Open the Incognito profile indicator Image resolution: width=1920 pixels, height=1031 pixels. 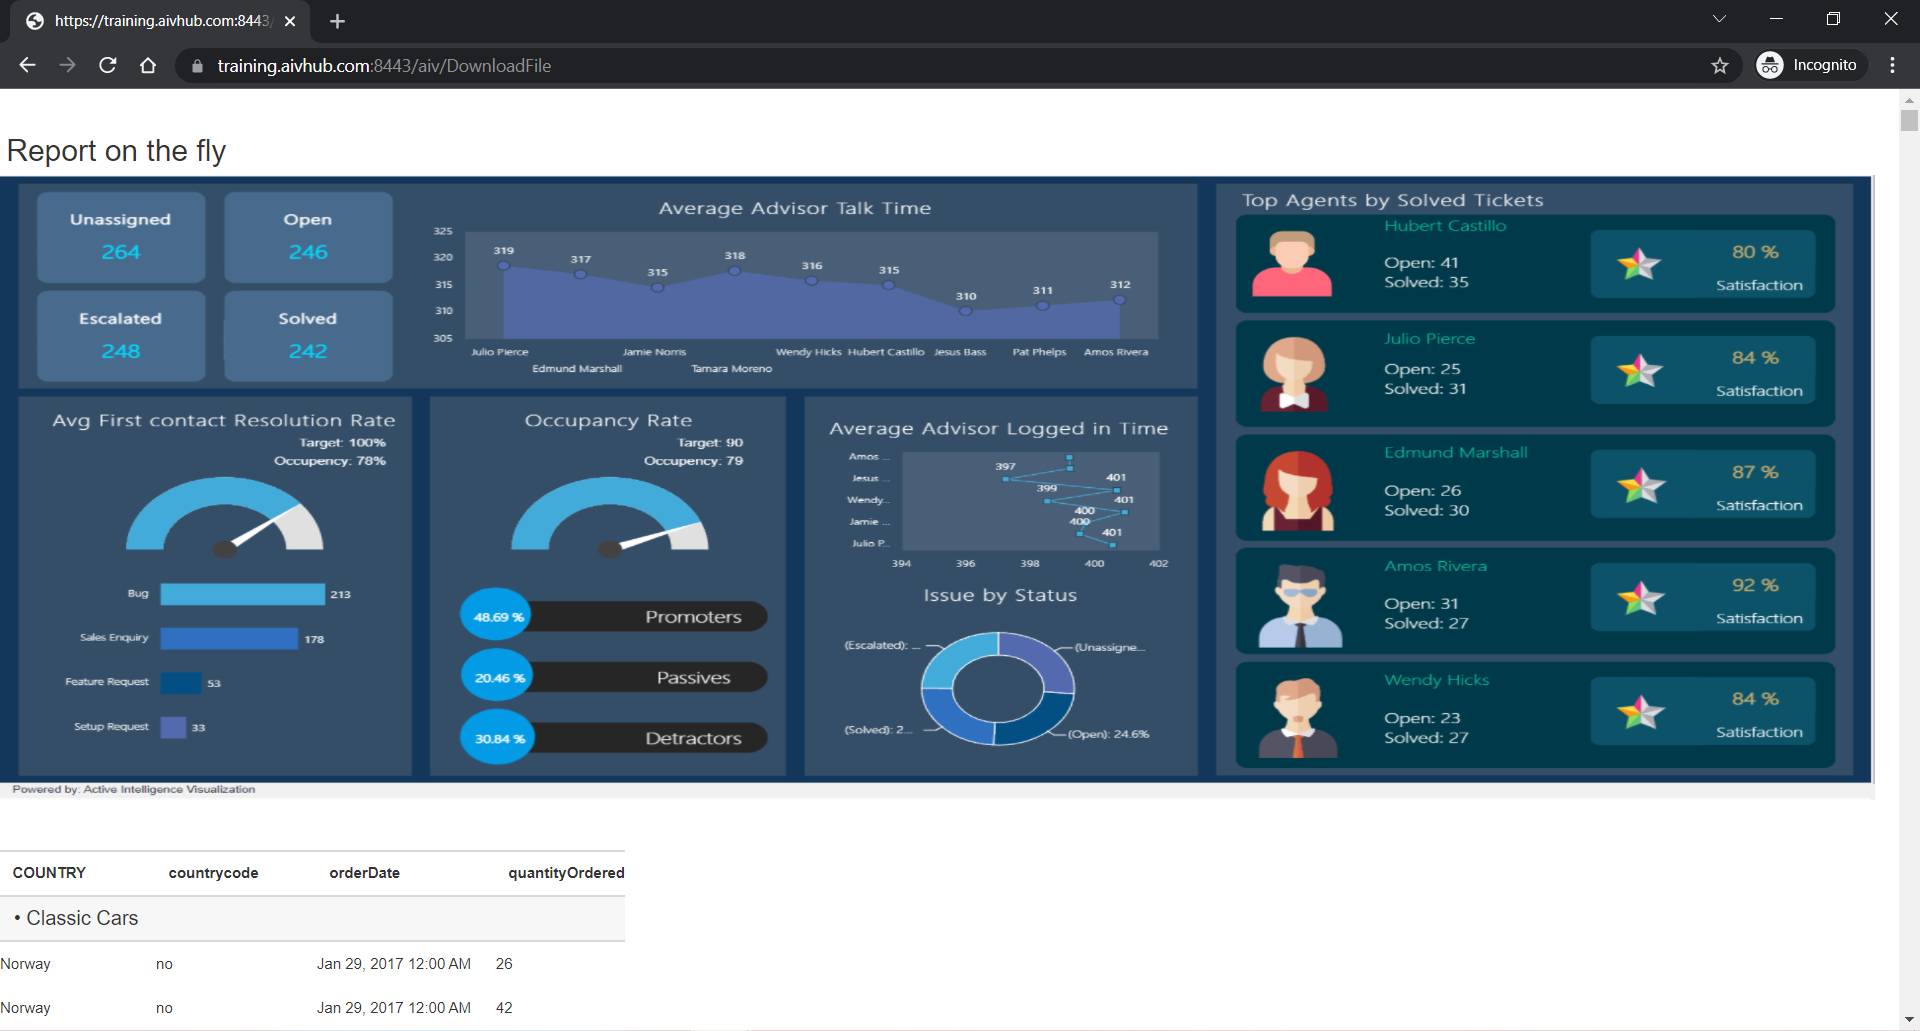(1811, 65)
